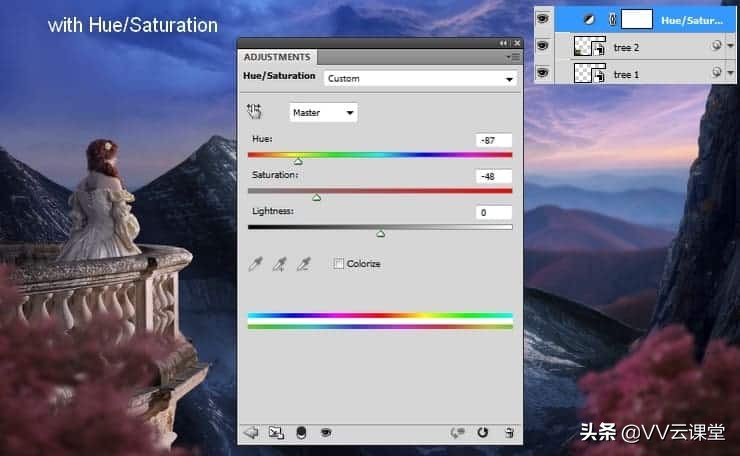The height and width of the screenshot is (456, 740).
Task: Toggle visibility of Hue/Saturation layer
Action: coord(543,18)
